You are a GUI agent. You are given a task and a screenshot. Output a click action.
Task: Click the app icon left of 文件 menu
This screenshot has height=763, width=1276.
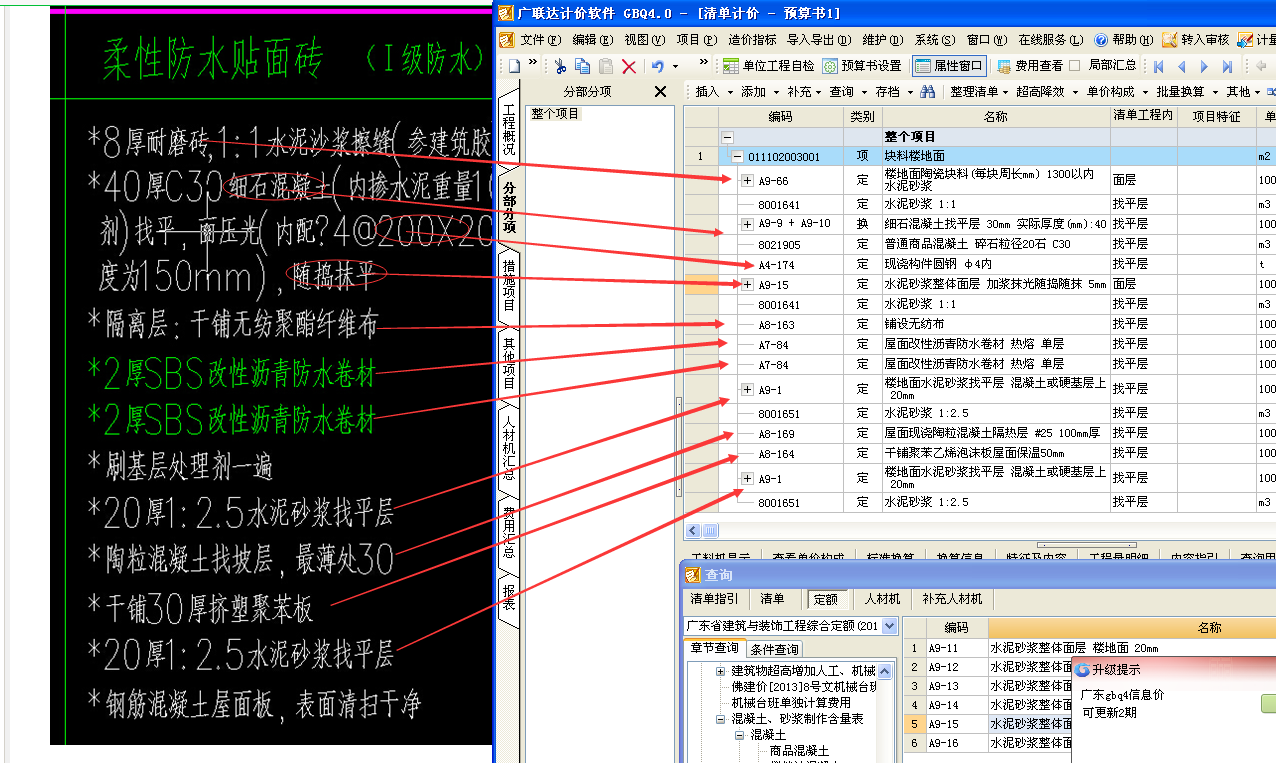(507, 40)
